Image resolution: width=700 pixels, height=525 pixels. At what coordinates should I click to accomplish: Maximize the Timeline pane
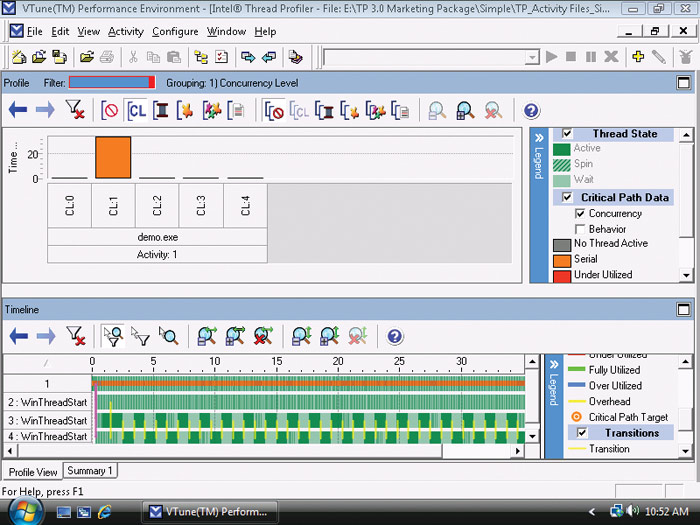[x=683, y=309]
